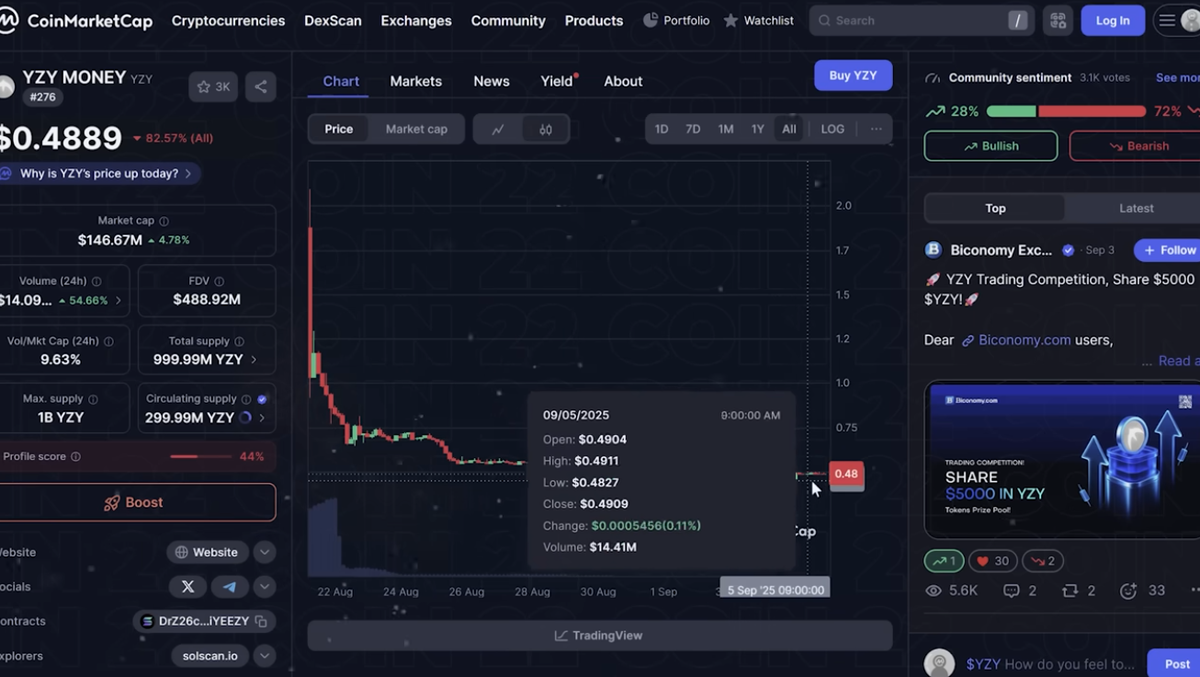Switch to the Markets tab
The width and height of the screenshot is (1200, 677).
click(x=416, y=81)
